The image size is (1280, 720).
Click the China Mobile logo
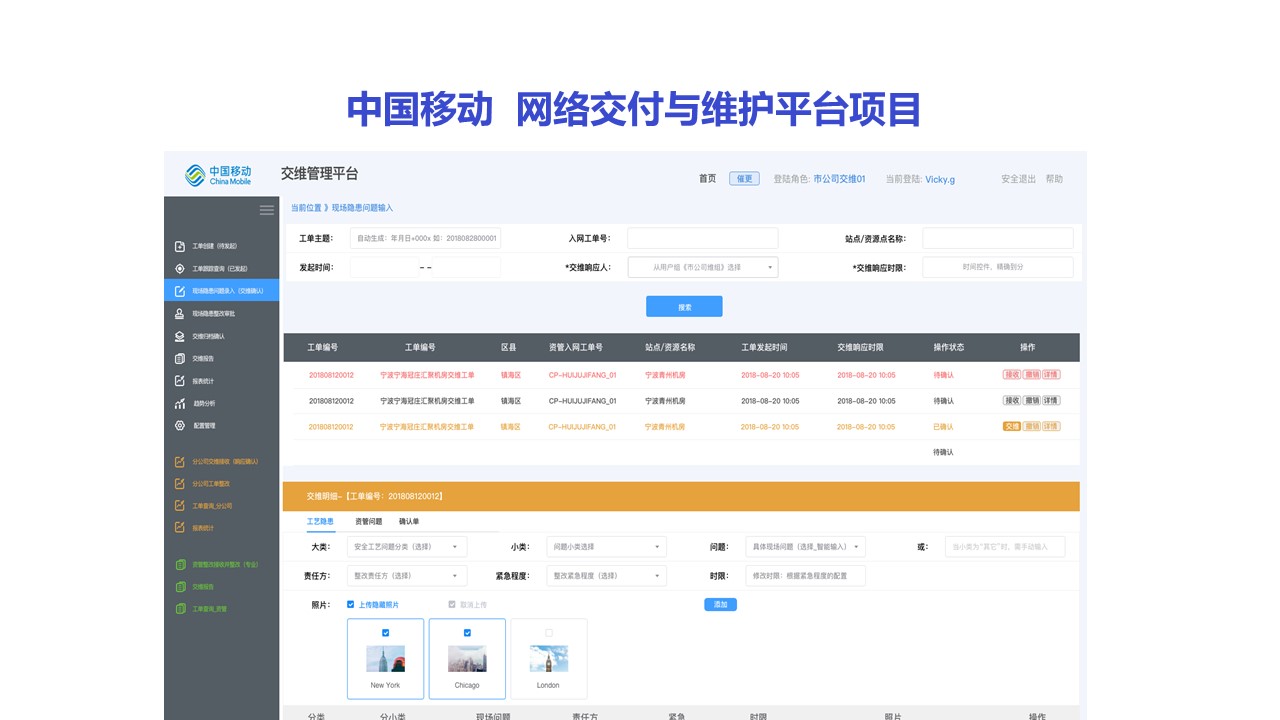pyautogui.click(x=218, y=175)
